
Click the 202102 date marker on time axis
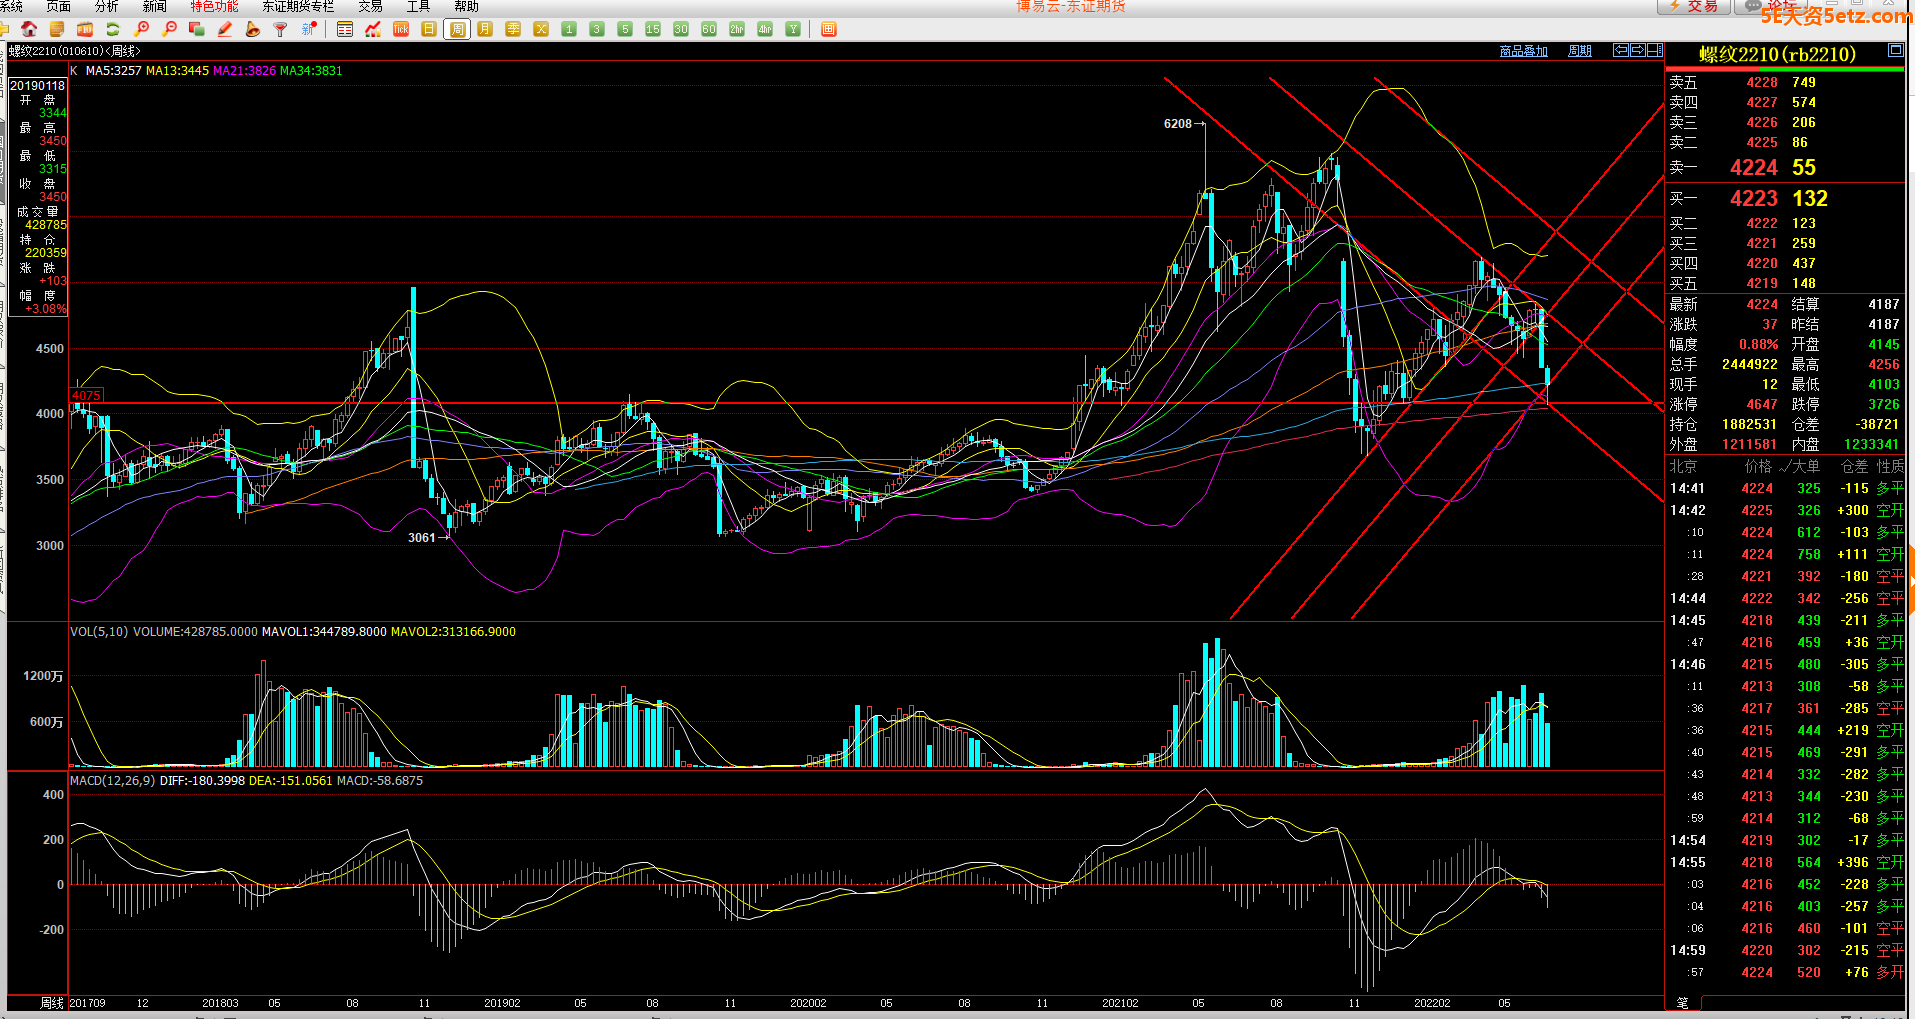click(x=1120, y=1003)
